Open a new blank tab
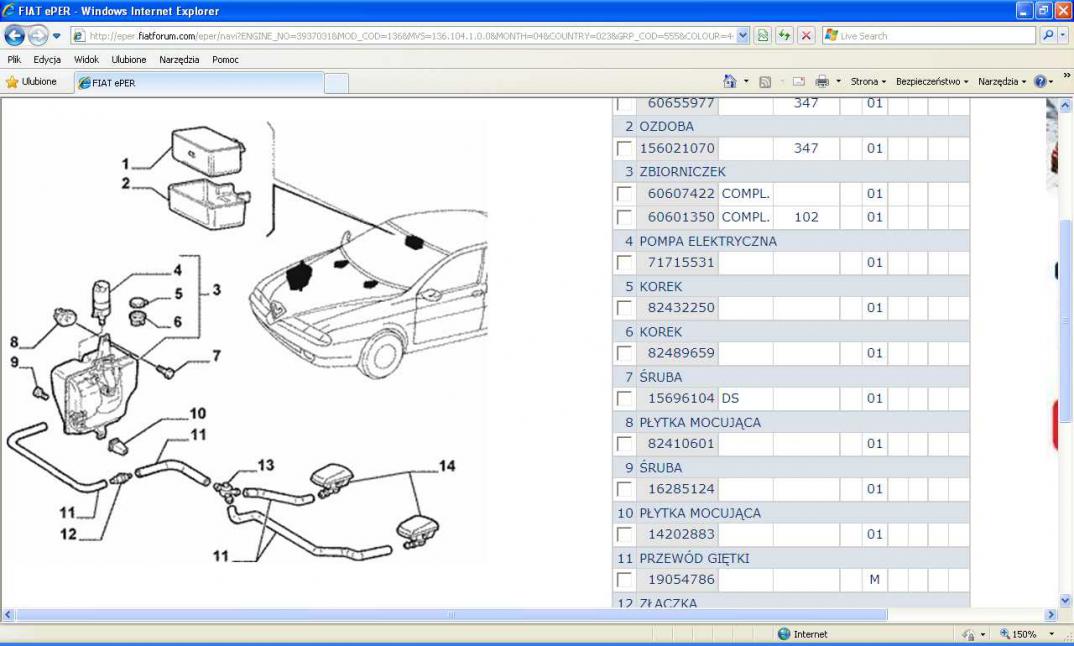The width and height of the screenshot is (1074, 646). coord(336,84)
